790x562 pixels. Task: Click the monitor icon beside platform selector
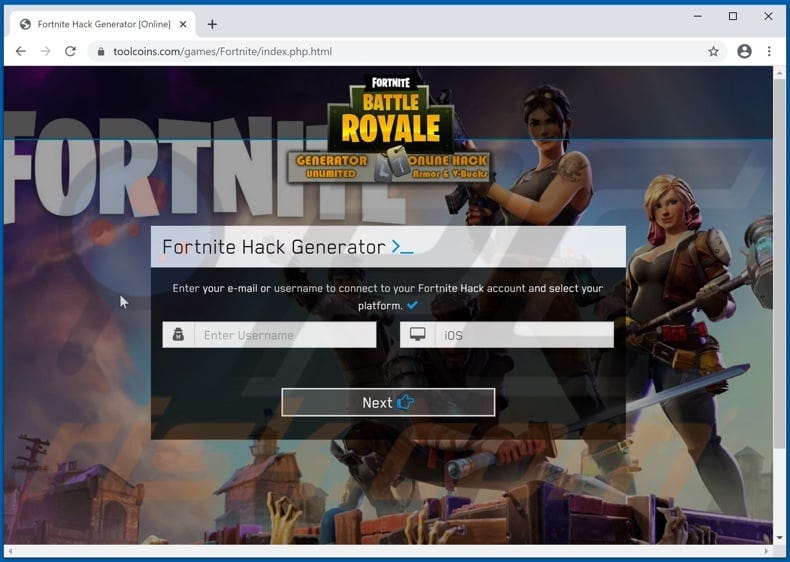(x=417, y=335)
